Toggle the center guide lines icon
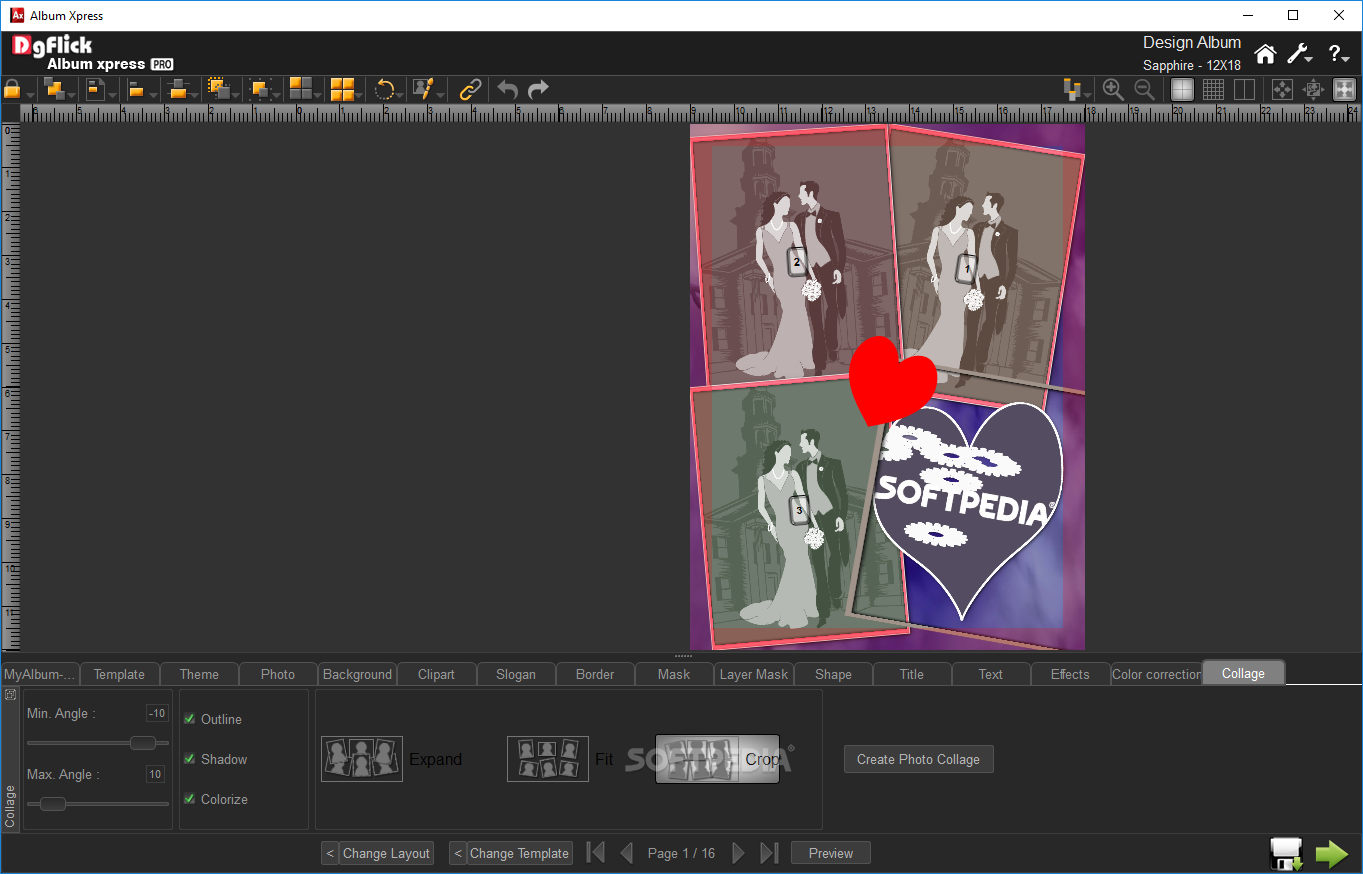The image size is (1363, 874). tap(1182, 90)
